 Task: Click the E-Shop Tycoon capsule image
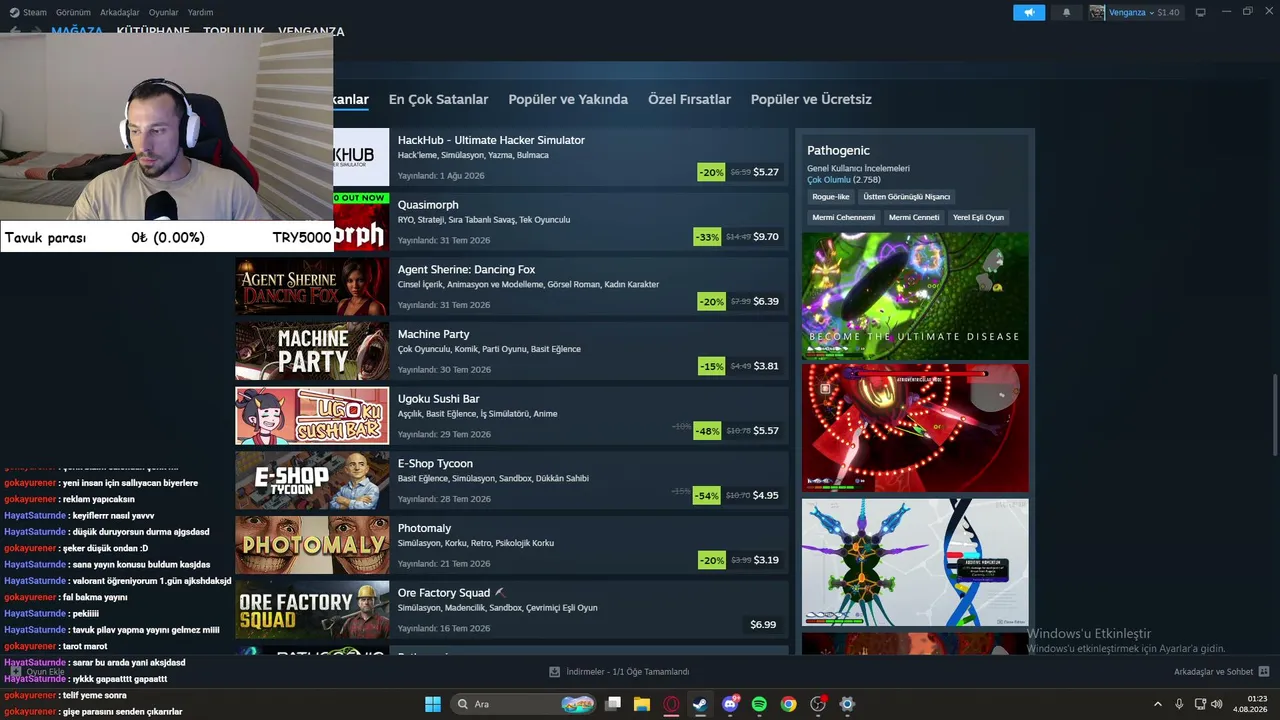coord(312,480)
